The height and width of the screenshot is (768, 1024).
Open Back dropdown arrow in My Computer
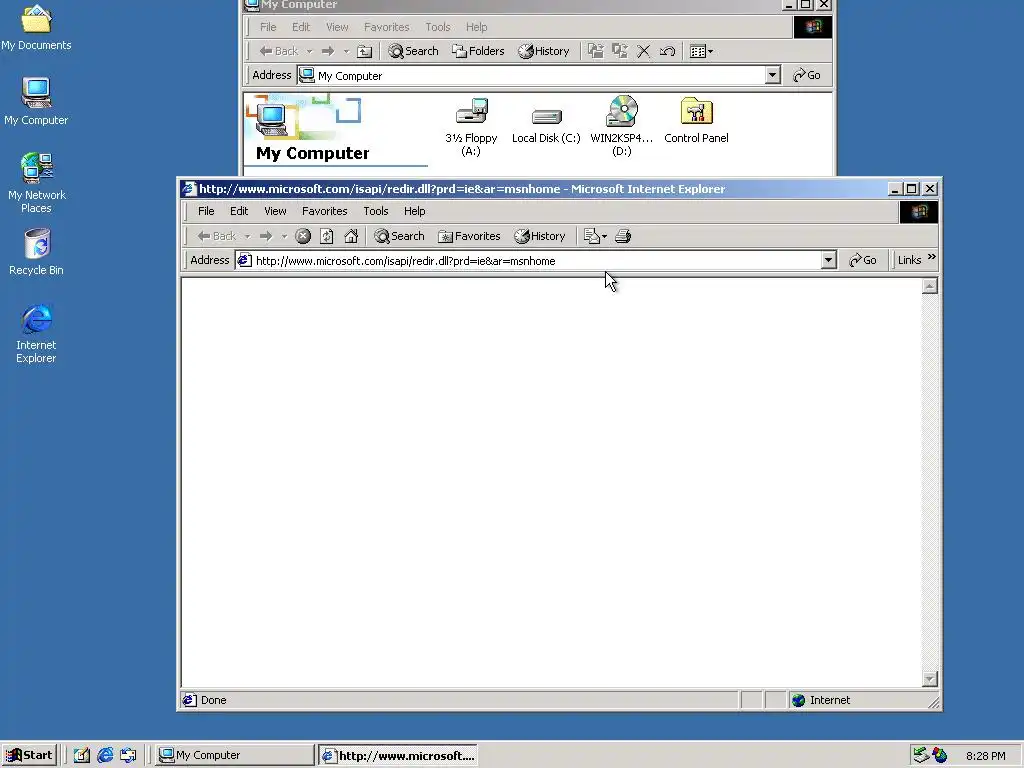pos(310,51)
